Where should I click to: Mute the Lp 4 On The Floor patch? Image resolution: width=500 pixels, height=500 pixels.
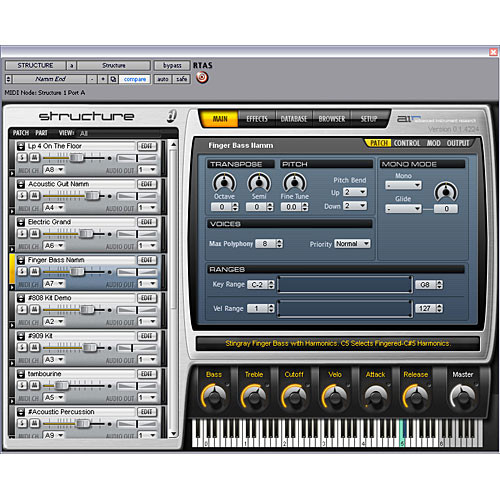click(x=34, y=158)
